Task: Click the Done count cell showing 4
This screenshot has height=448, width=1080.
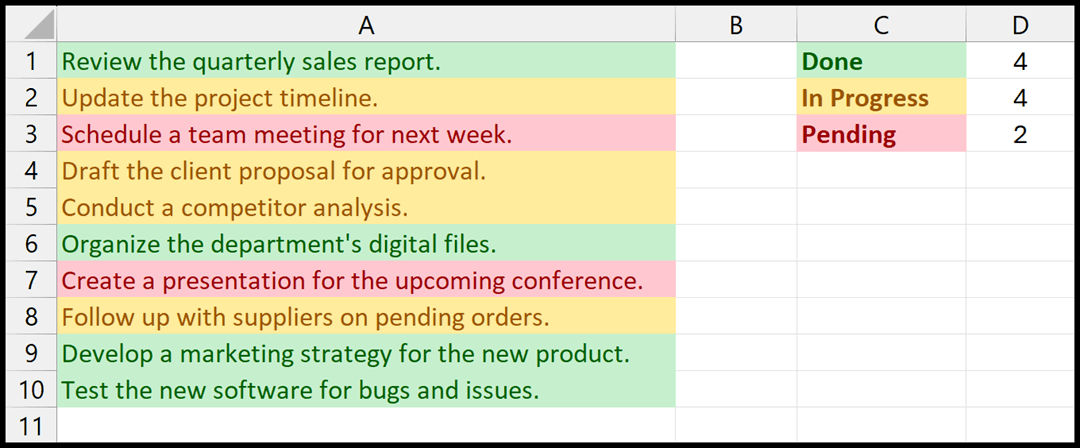Action: tap(1019, 61)
